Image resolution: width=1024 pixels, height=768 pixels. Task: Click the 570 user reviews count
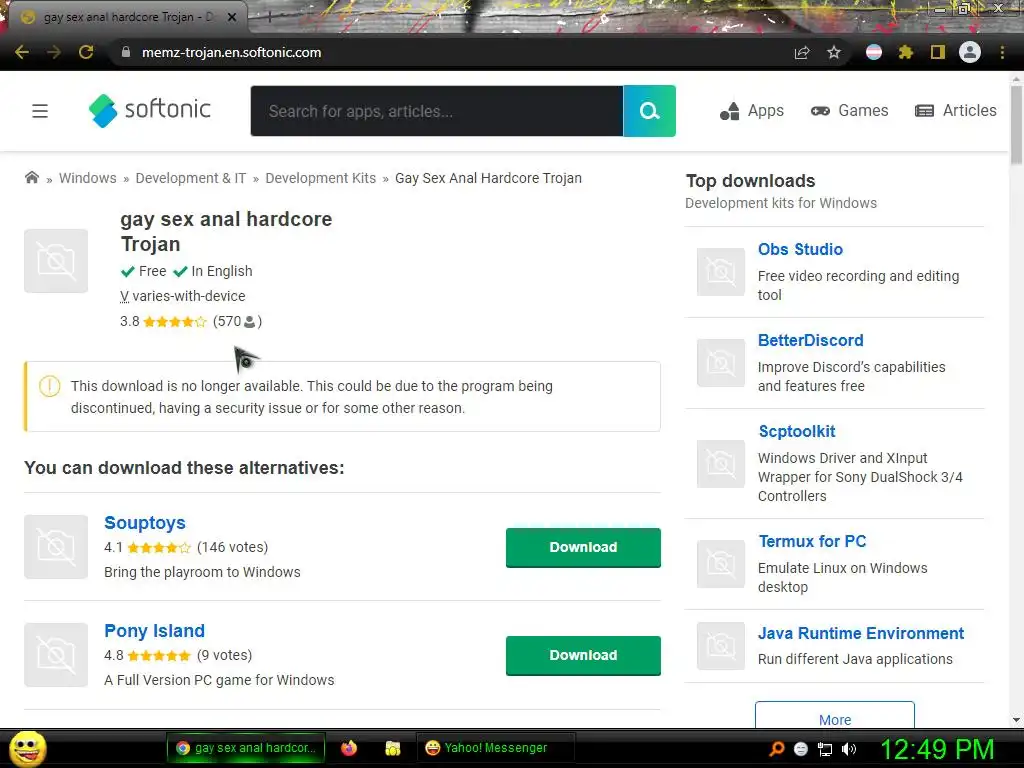(237, 321)
